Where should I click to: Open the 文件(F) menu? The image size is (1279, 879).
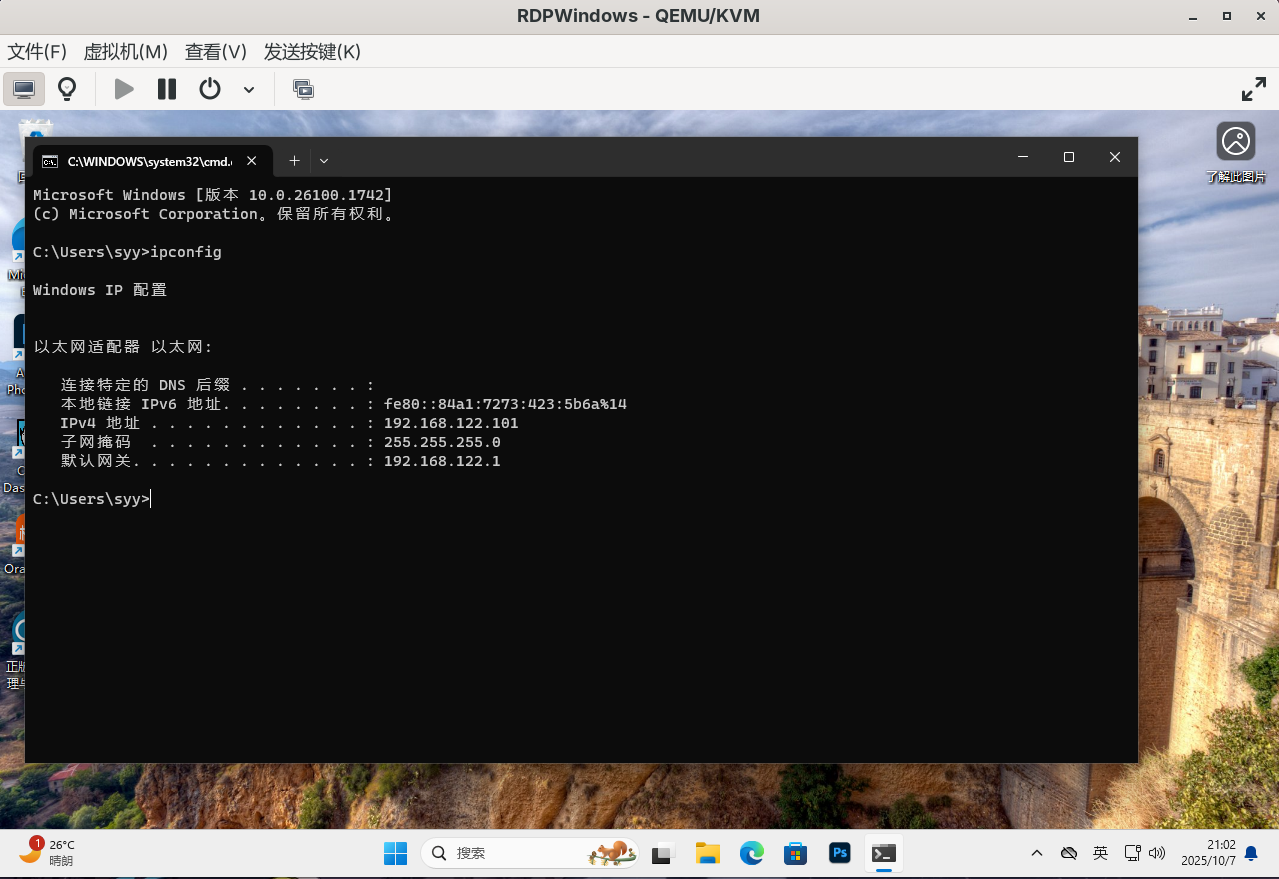coord(37,52)
